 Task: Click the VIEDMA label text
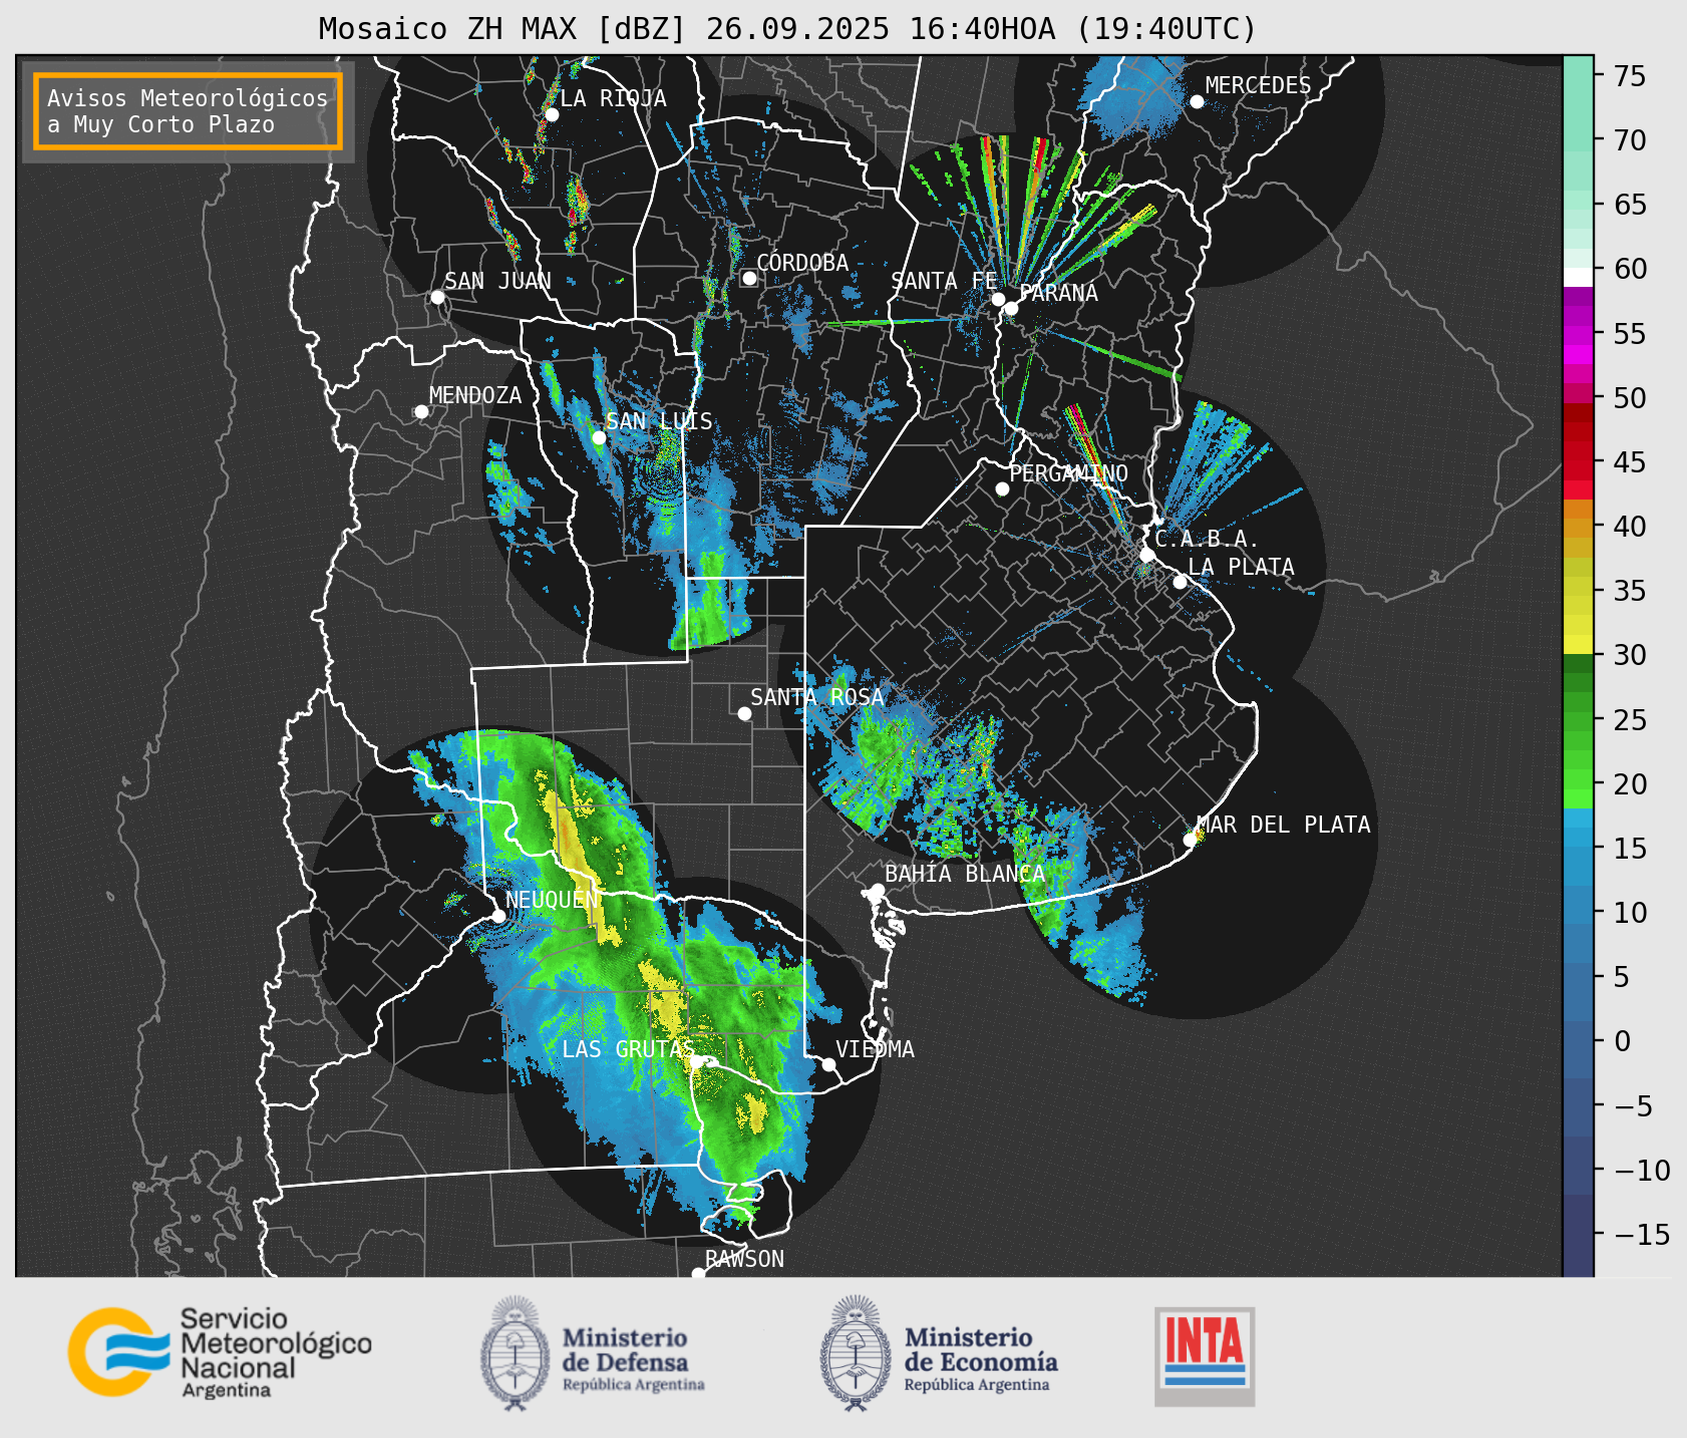click(x=875, y=1049)
